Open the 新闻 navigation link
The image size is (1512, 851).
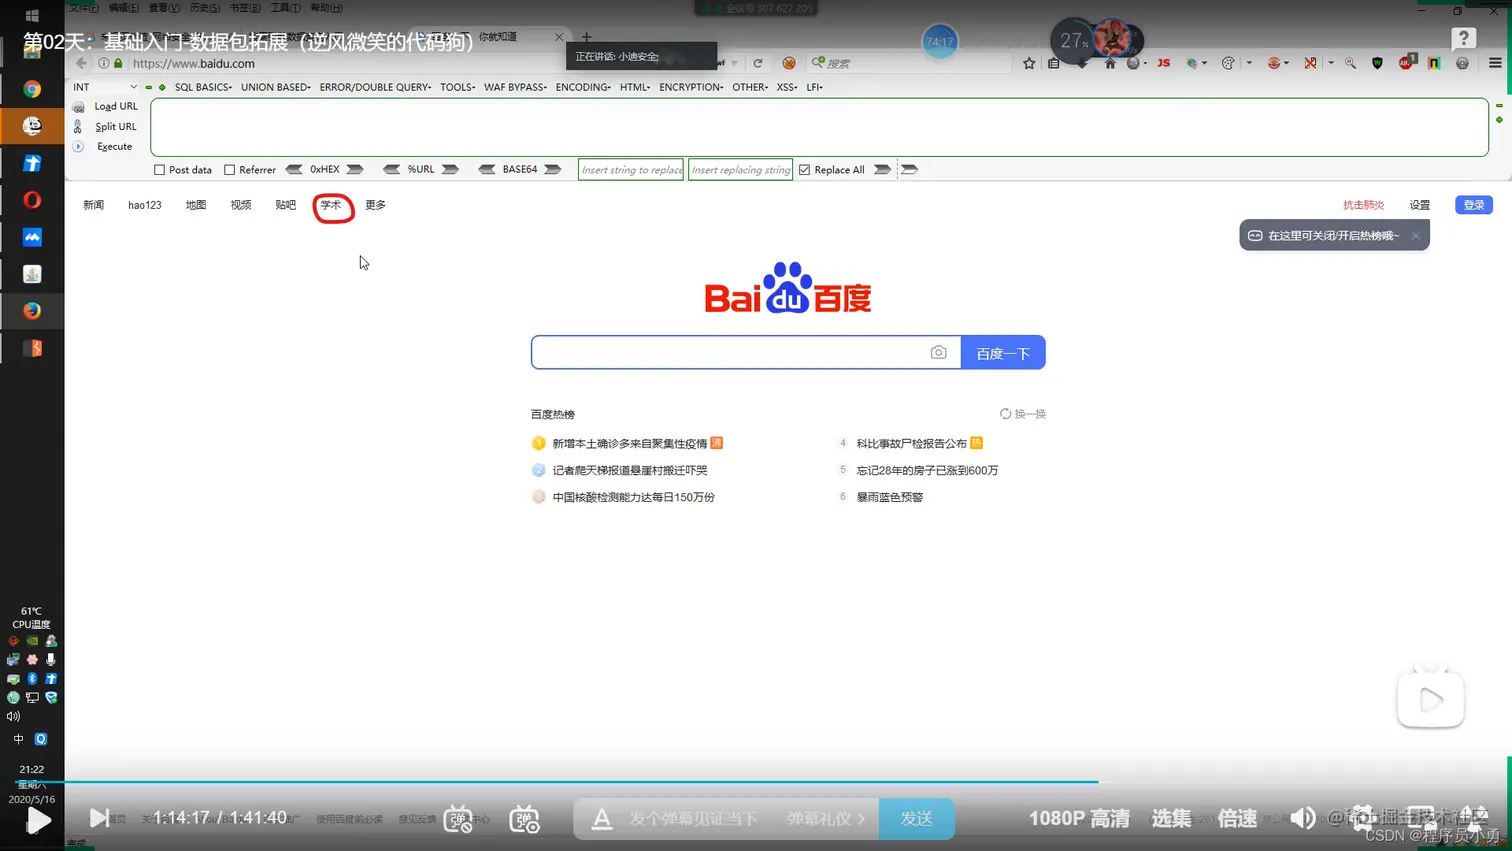[93, 205]
